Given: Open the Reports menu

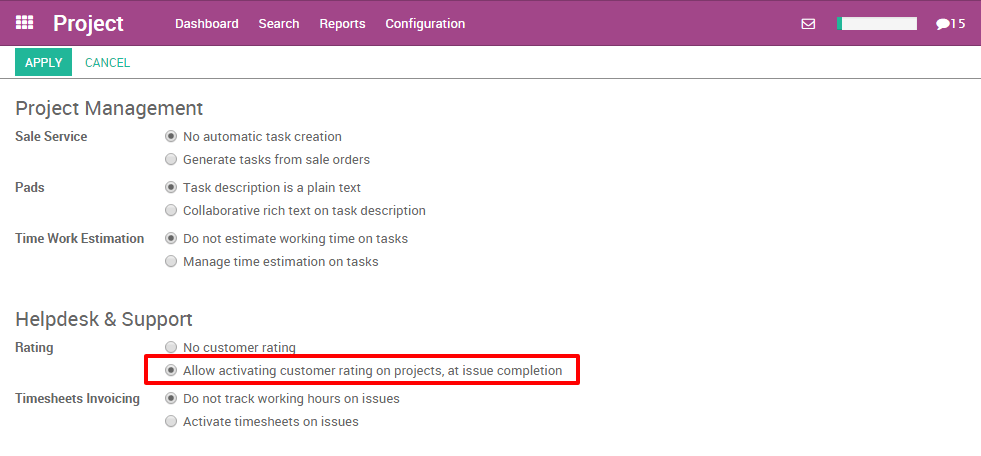Looking at the screenshot, I should tap(342, 24).
